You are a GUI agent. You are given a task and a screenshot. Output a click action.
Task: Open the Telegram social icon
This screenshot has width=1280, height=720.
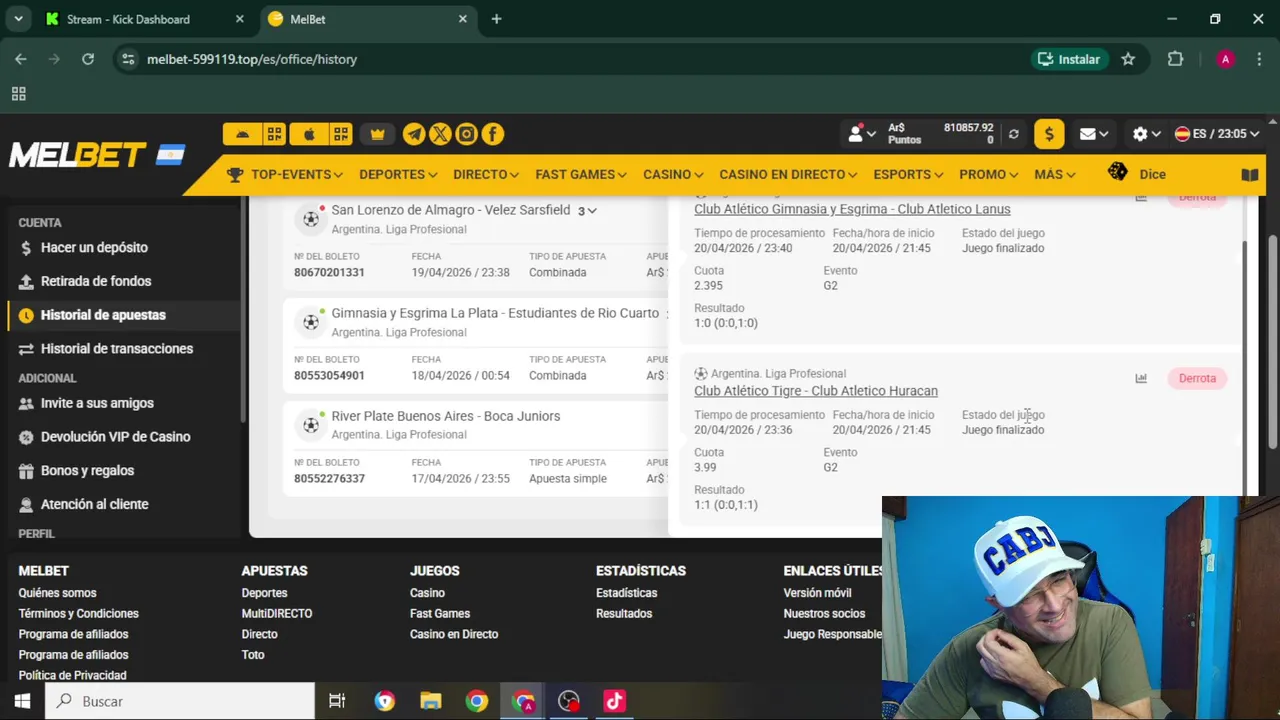[414, 134]
